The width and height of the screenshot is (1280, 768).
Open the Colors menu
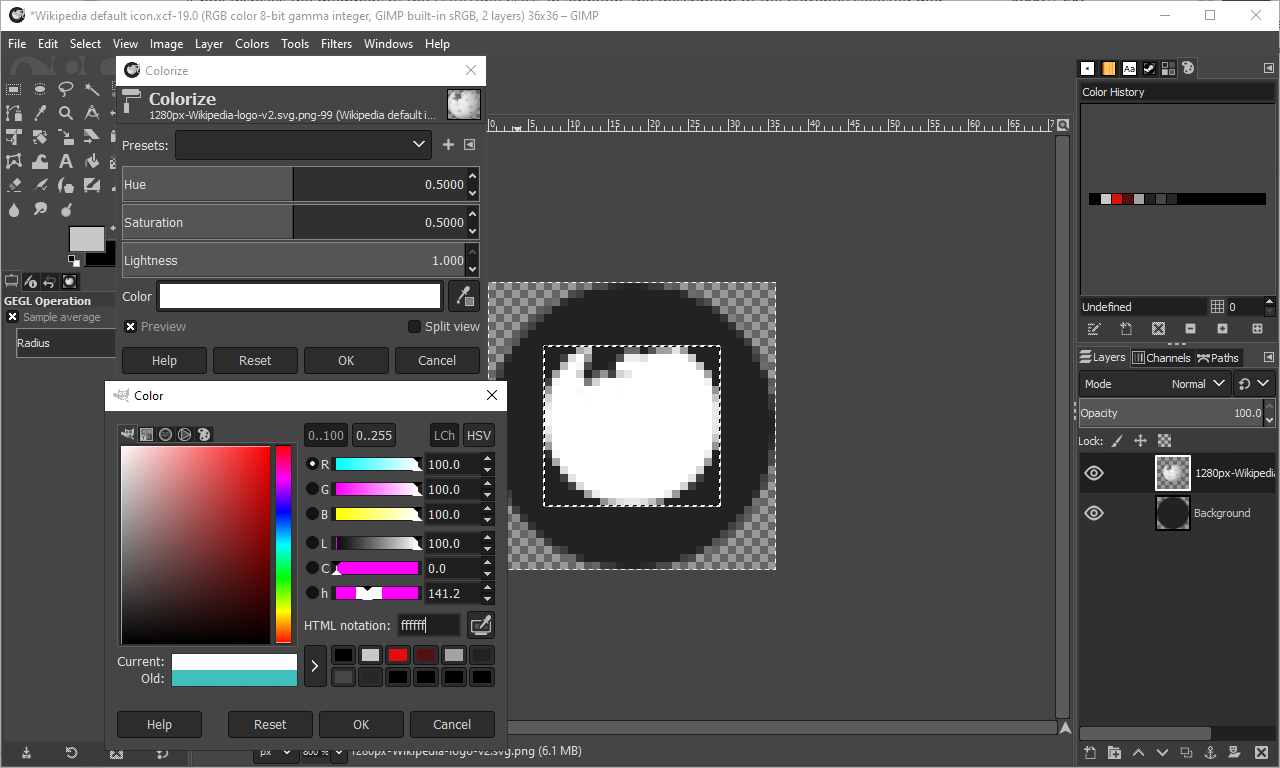pos(252,44)
